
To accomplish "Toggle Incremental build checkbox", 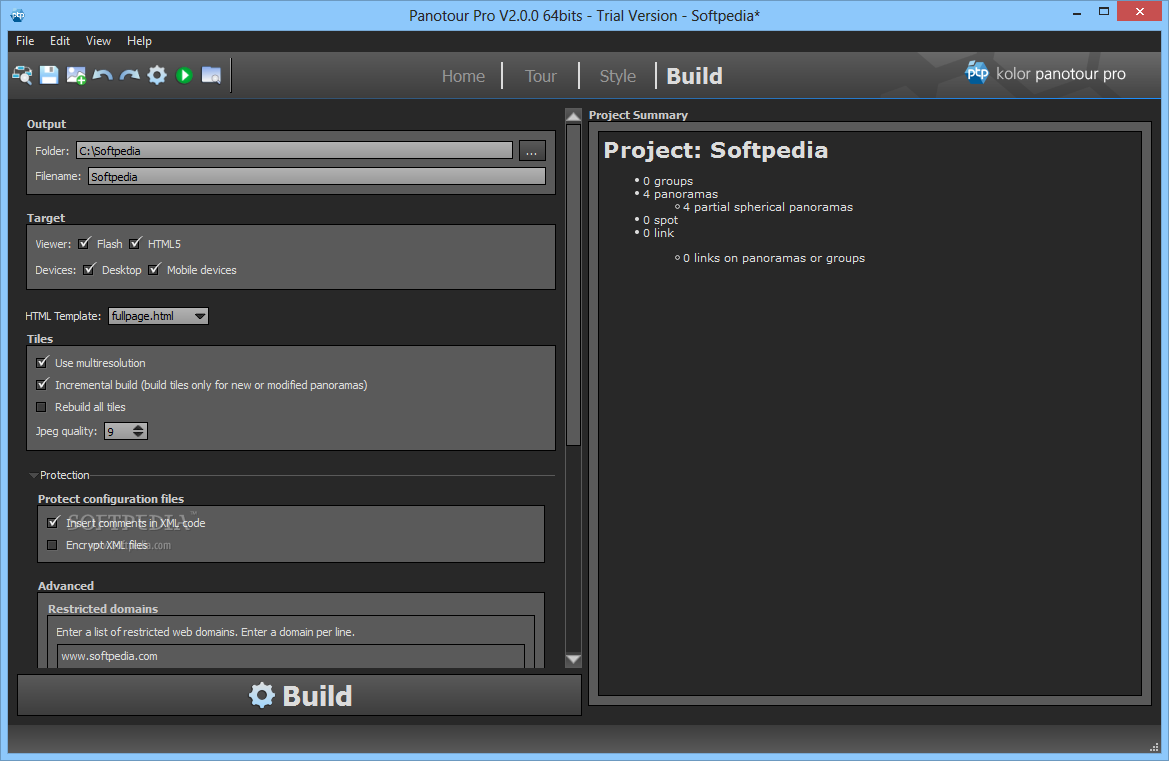I will 42,385.
